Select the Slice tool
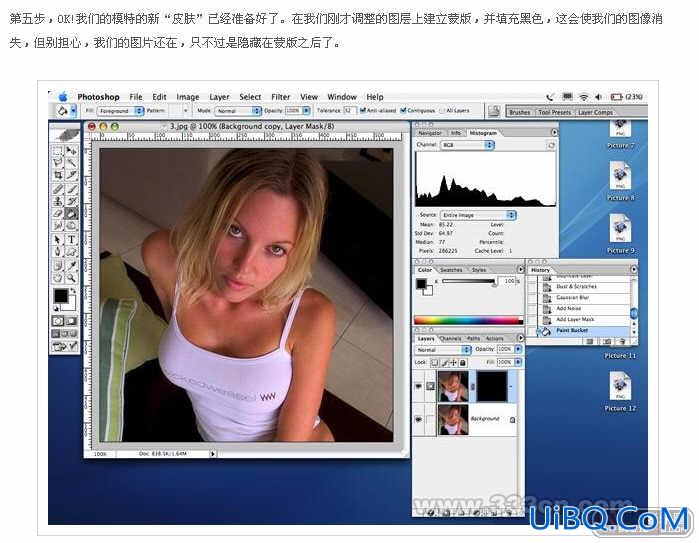Image resolution: width=699 pixels, height=543 pixels. [x=71, y=175]
